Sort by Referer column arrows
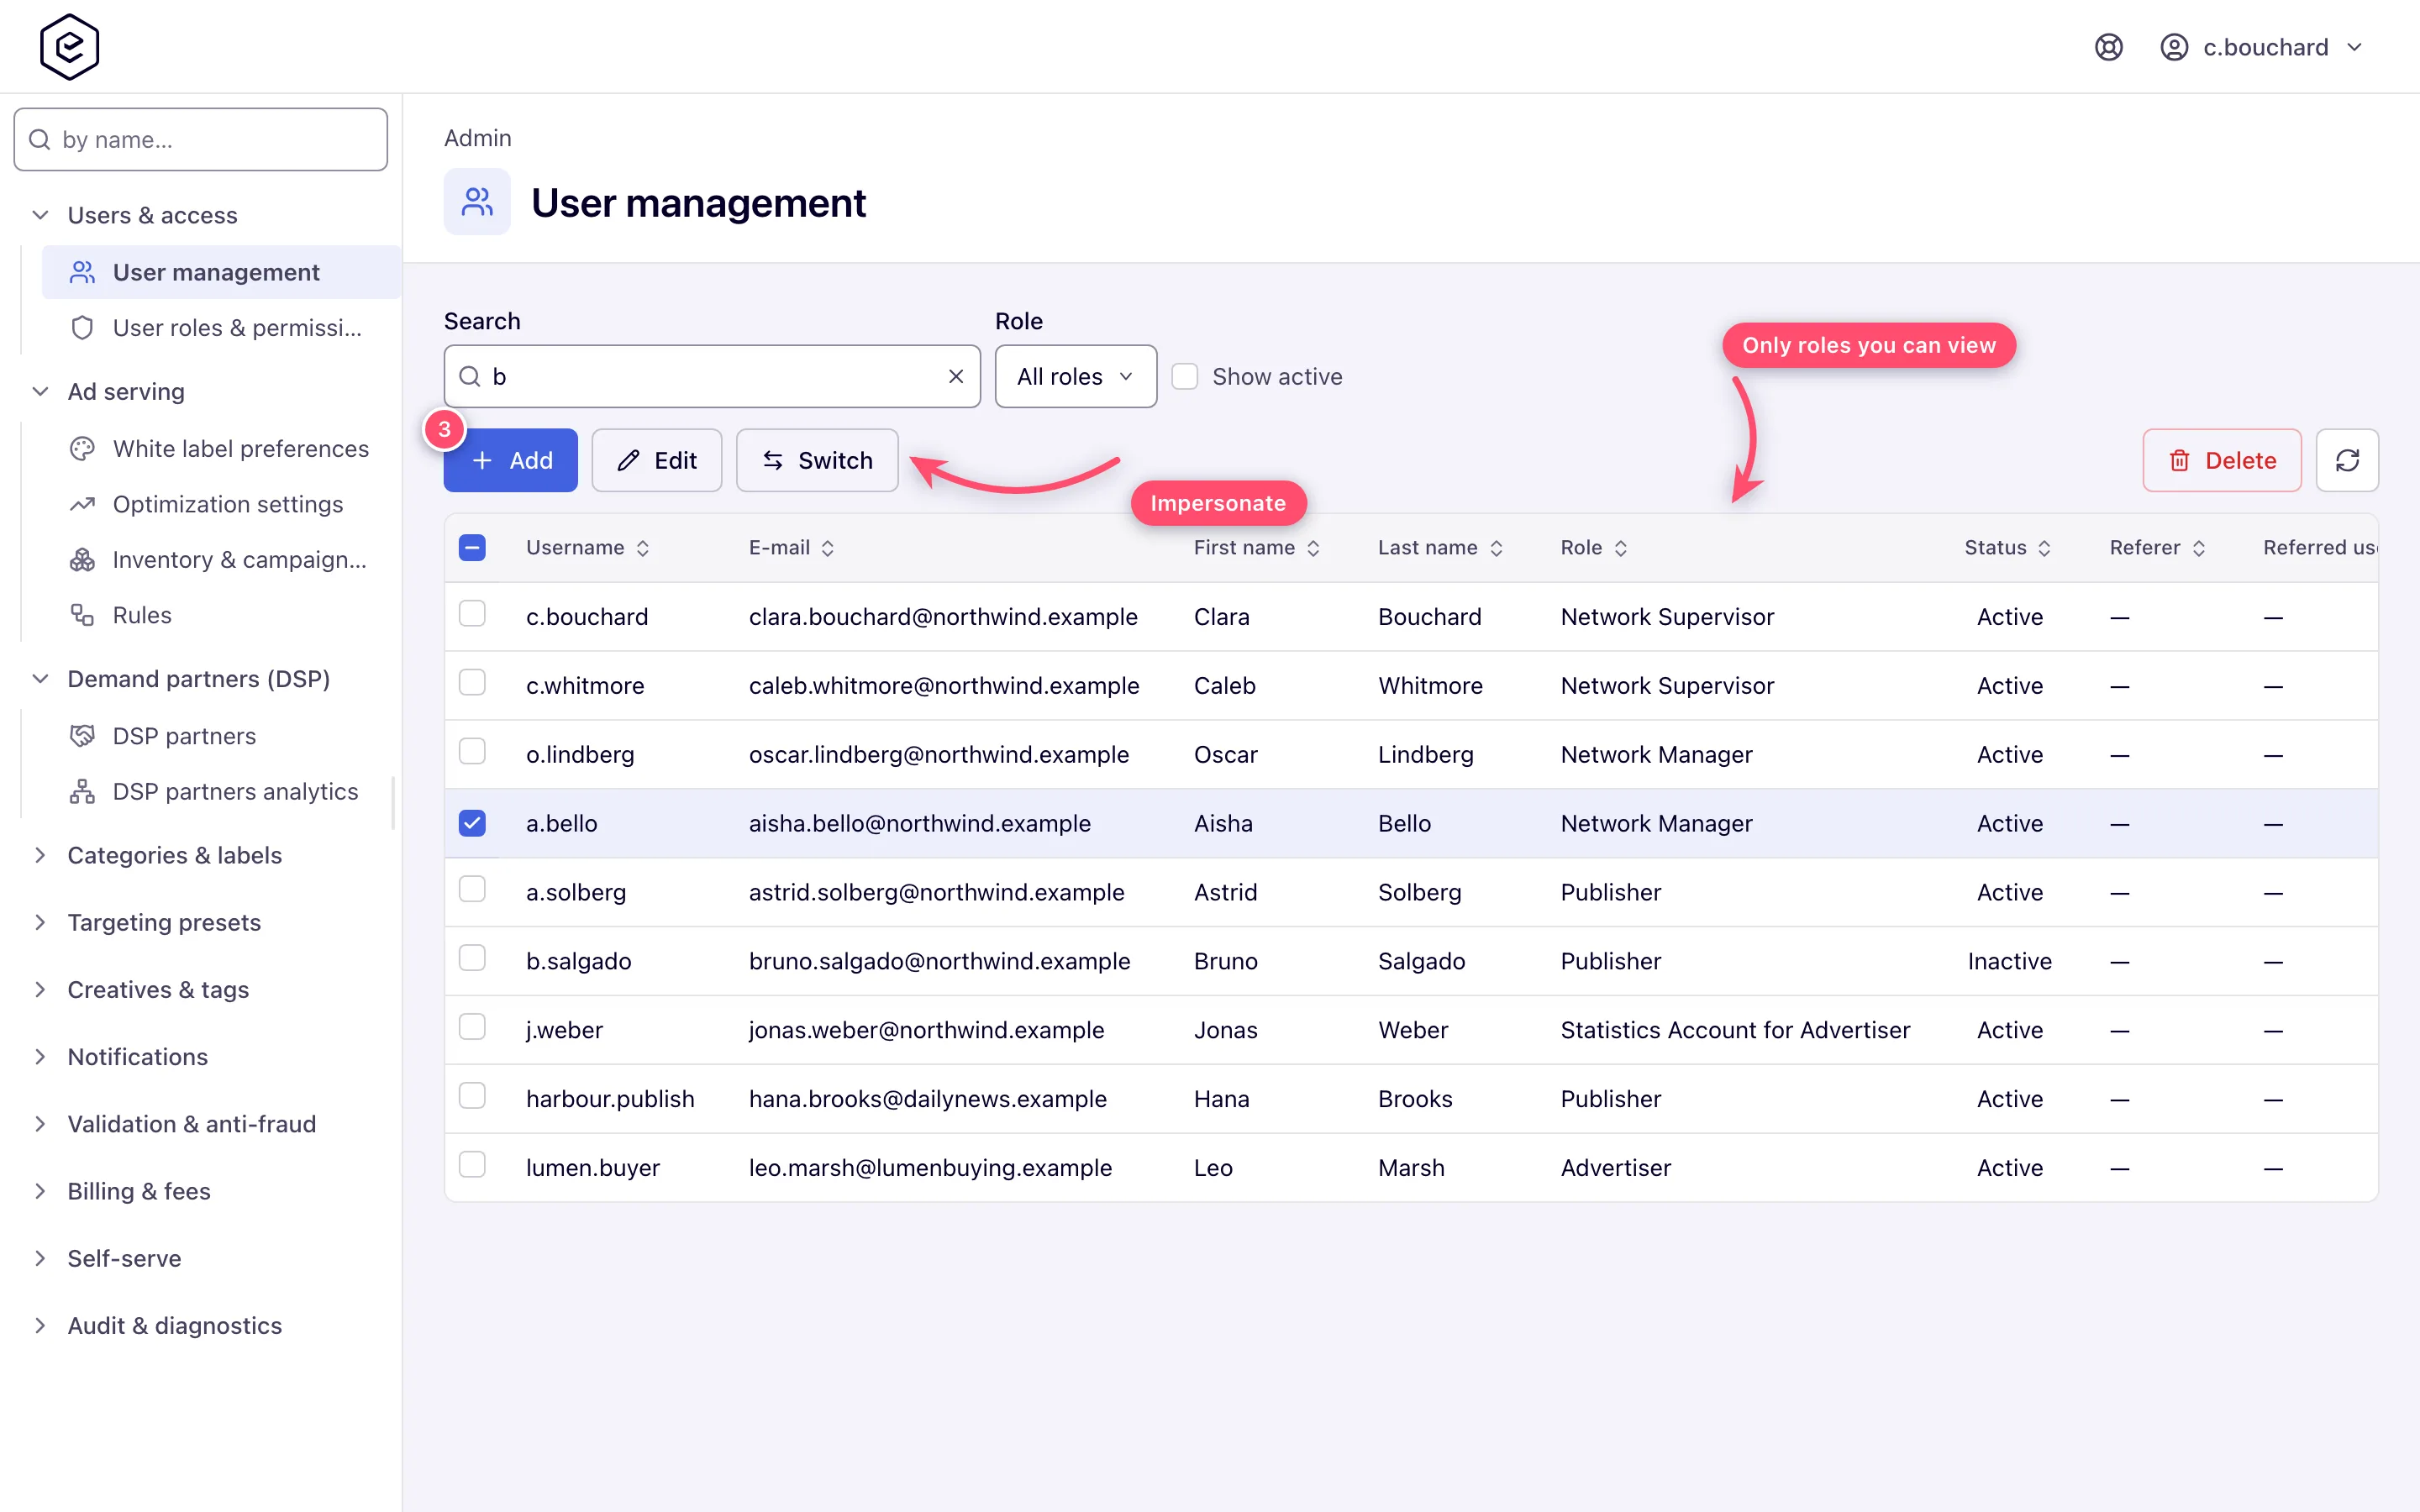 coord(2198,548)
